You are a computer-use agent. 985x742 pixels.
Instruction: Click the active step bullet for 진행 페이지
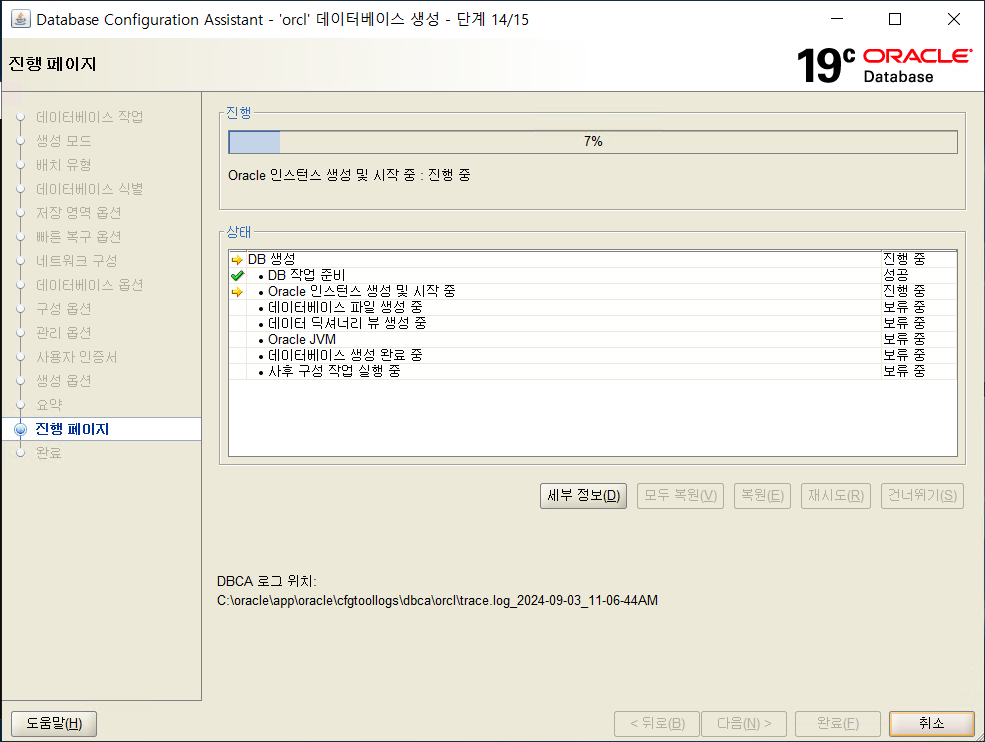21,429
